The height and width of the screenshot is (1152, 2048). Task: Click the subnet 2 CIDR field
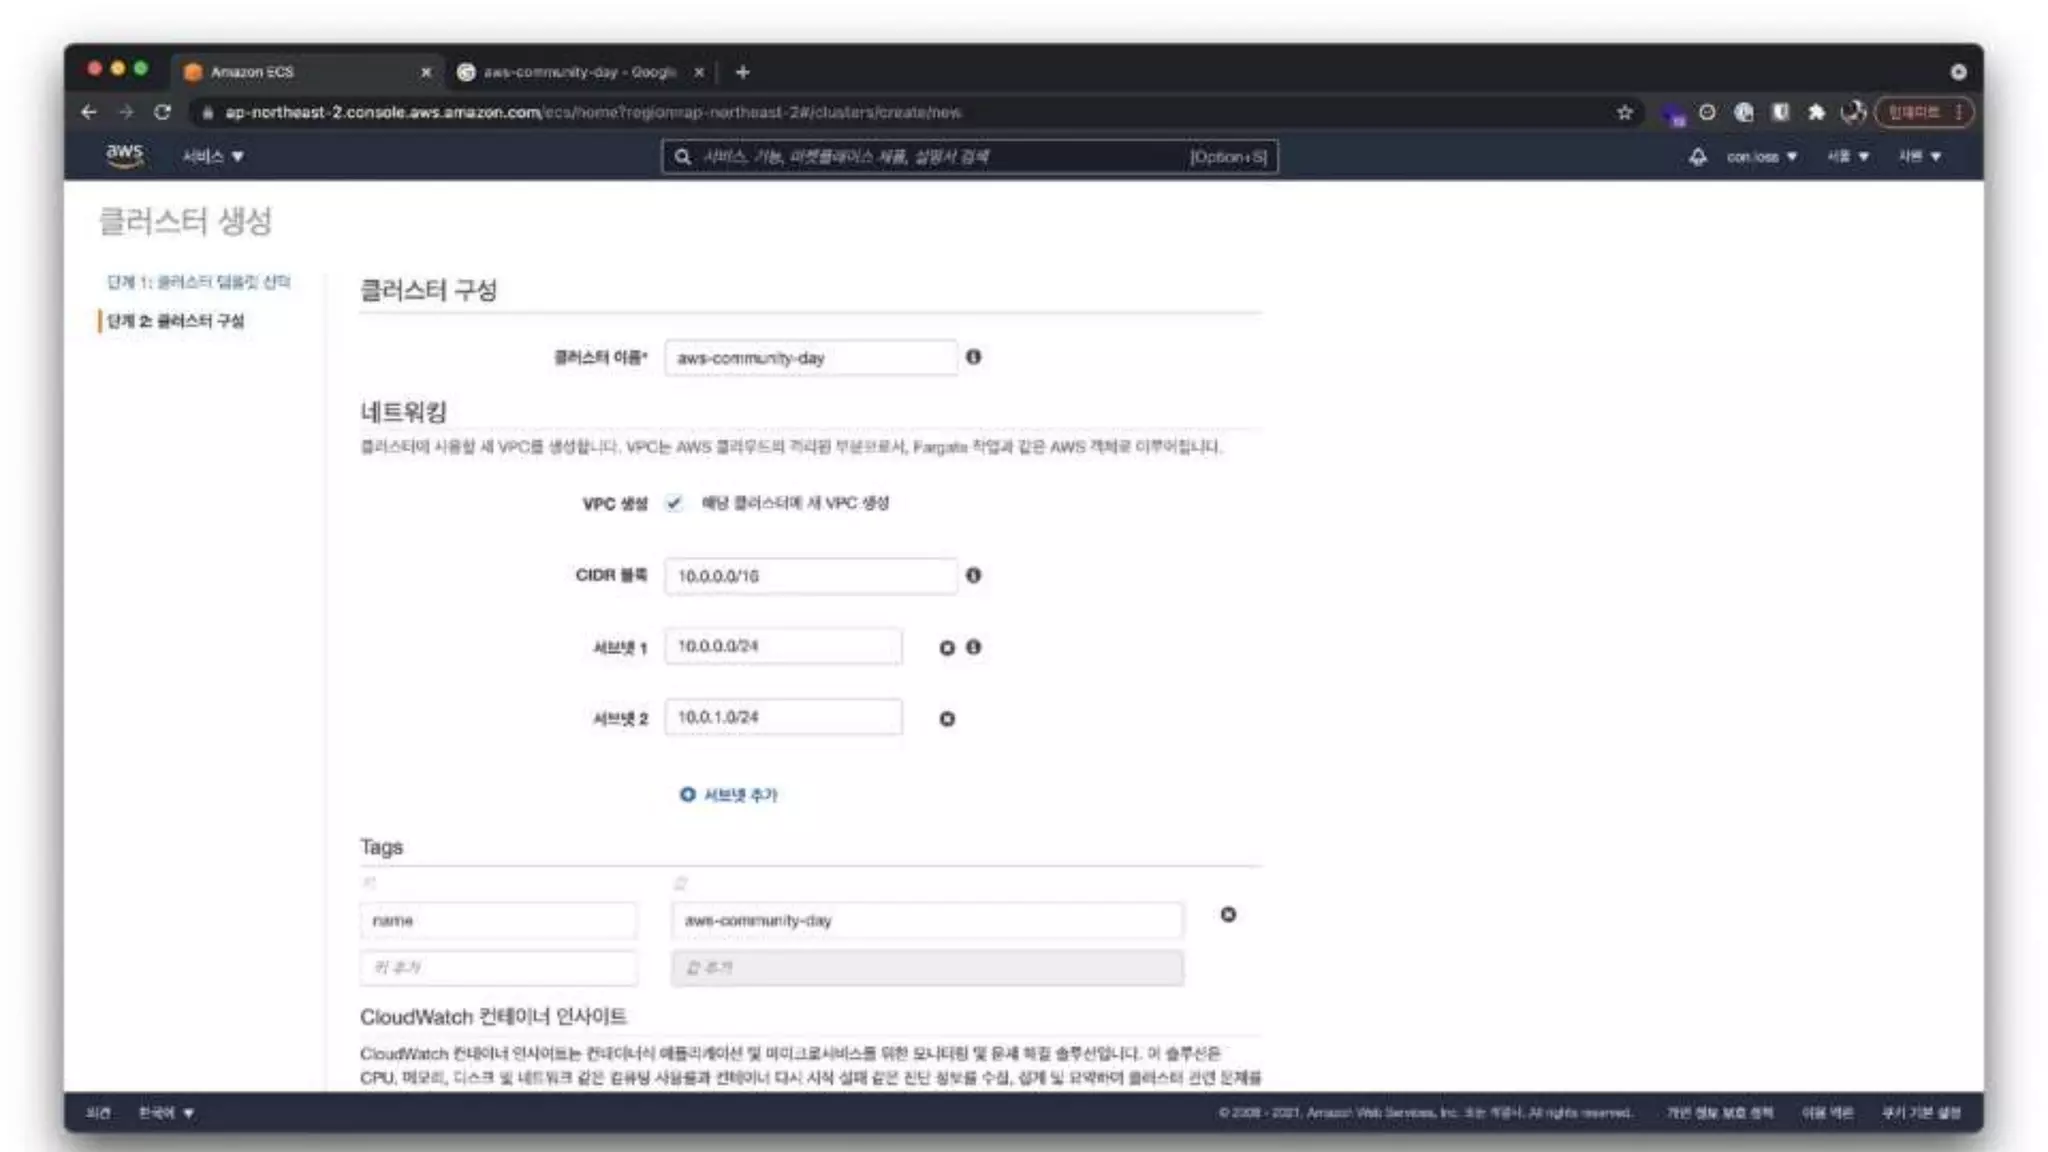click(x=783, y=717)
